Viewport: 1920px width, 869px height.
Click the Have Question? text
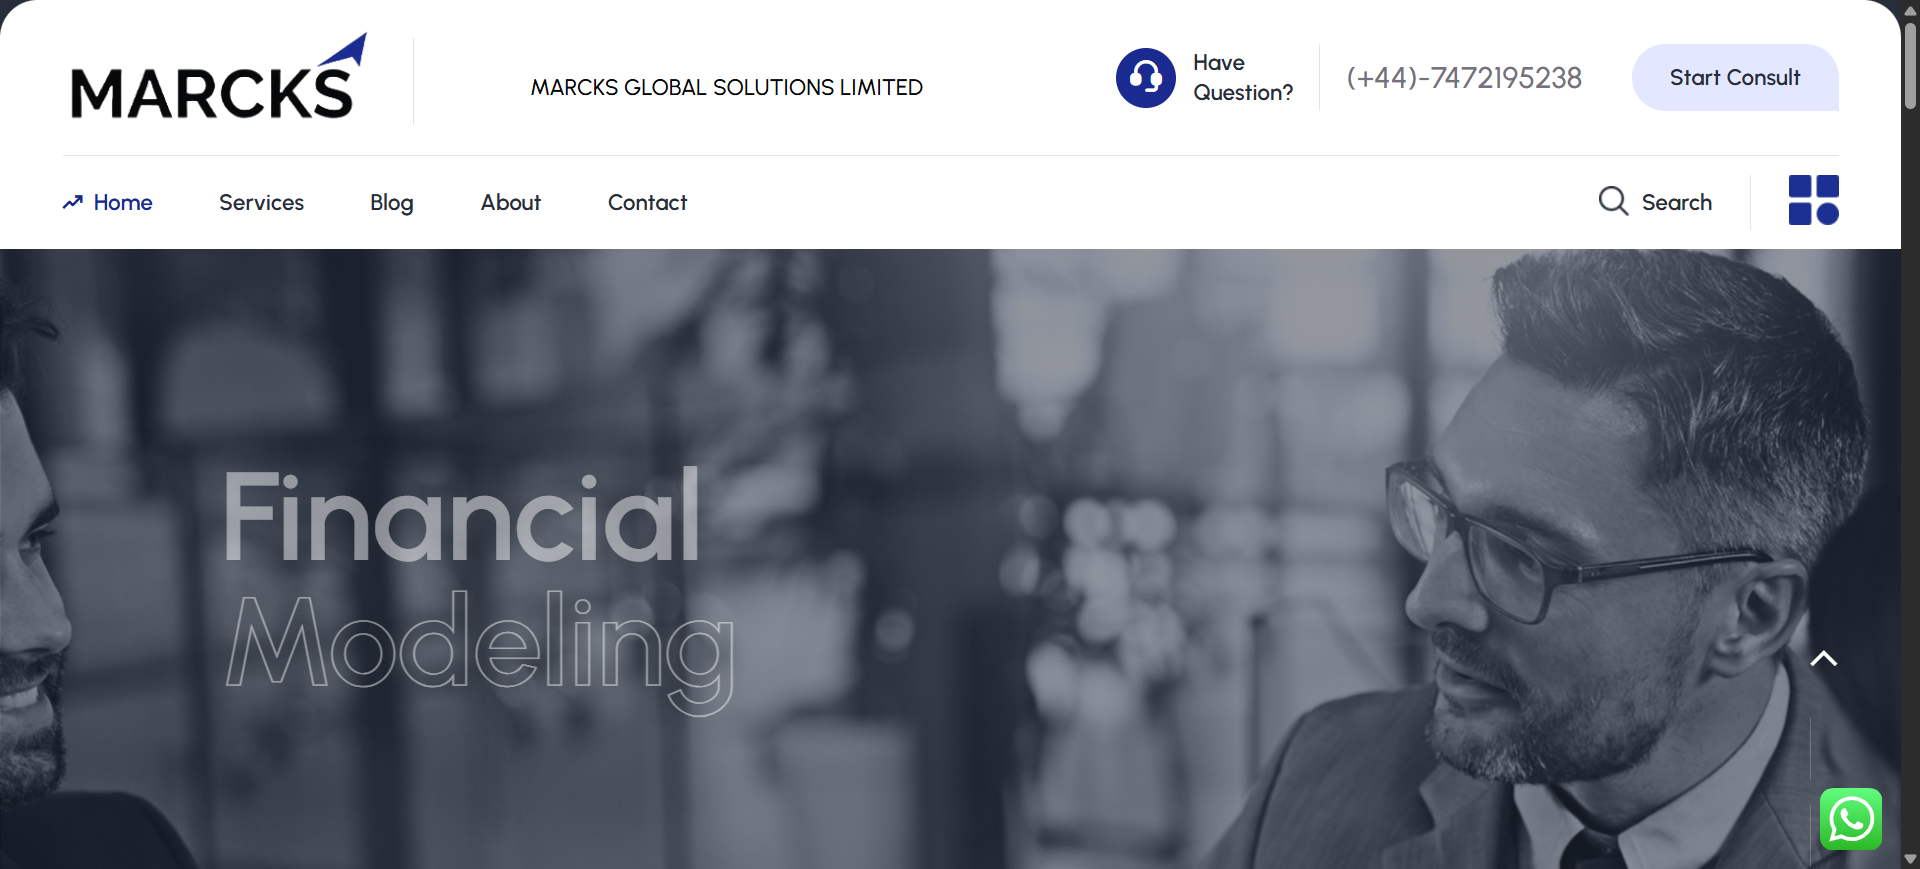point(1242,77)
